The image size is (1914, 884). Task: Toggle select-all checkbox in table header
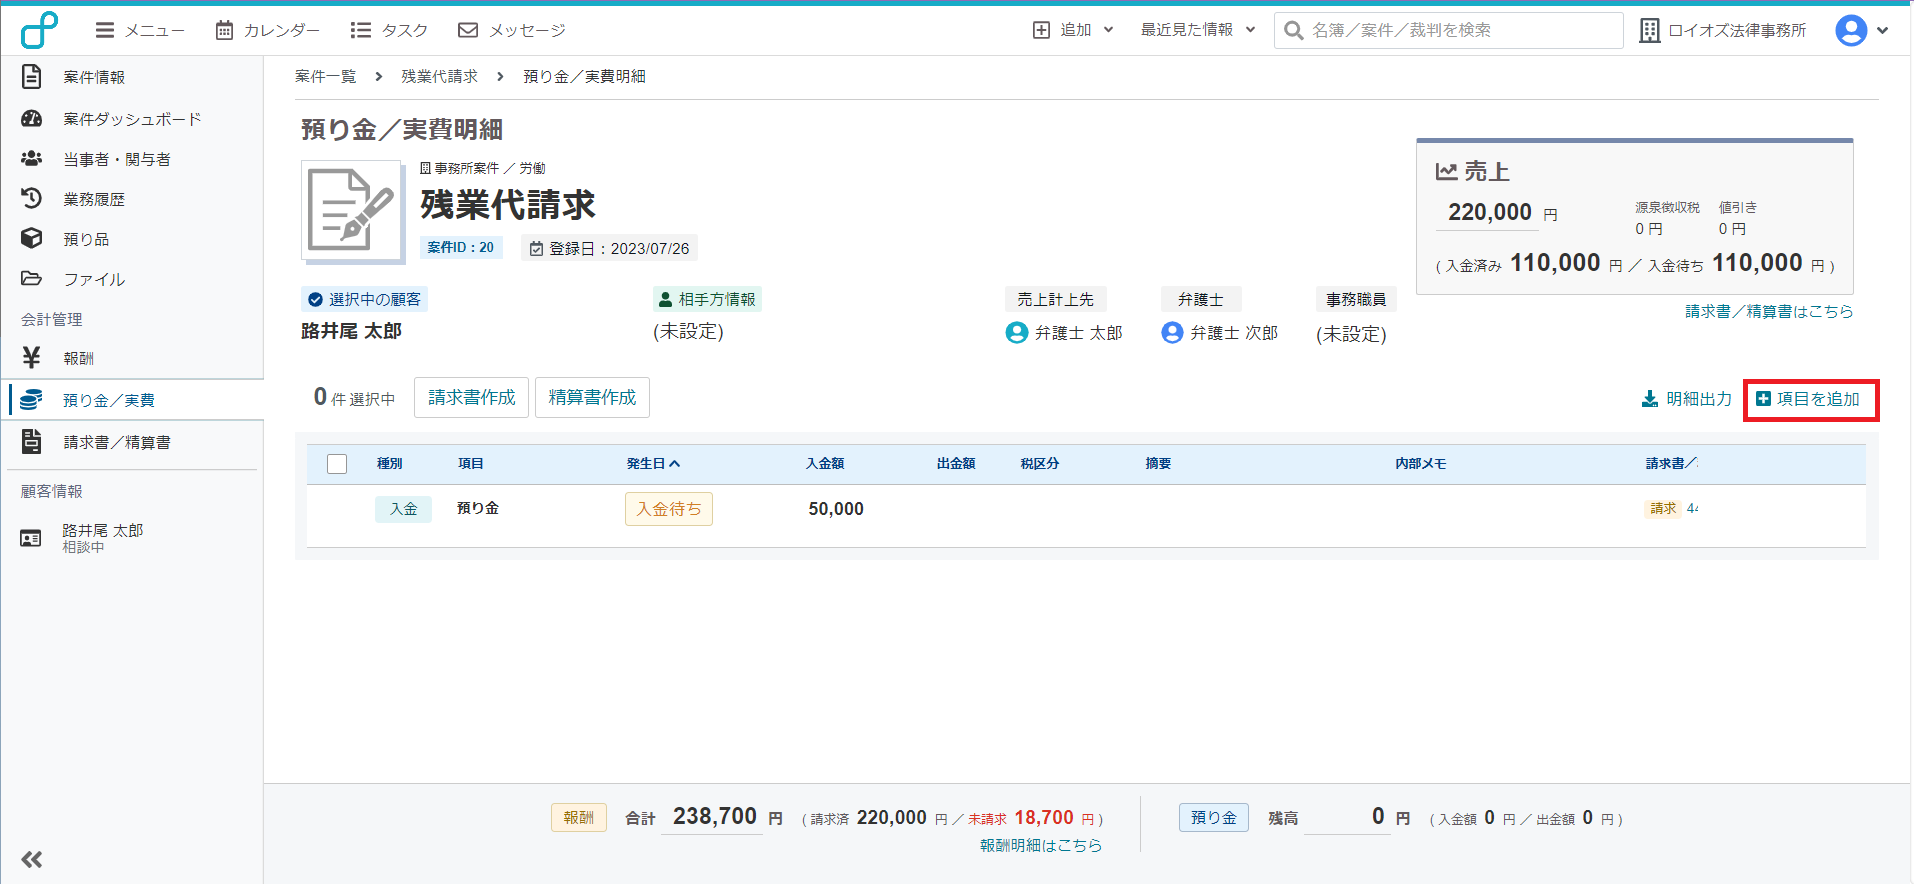(x=337, y=464)
